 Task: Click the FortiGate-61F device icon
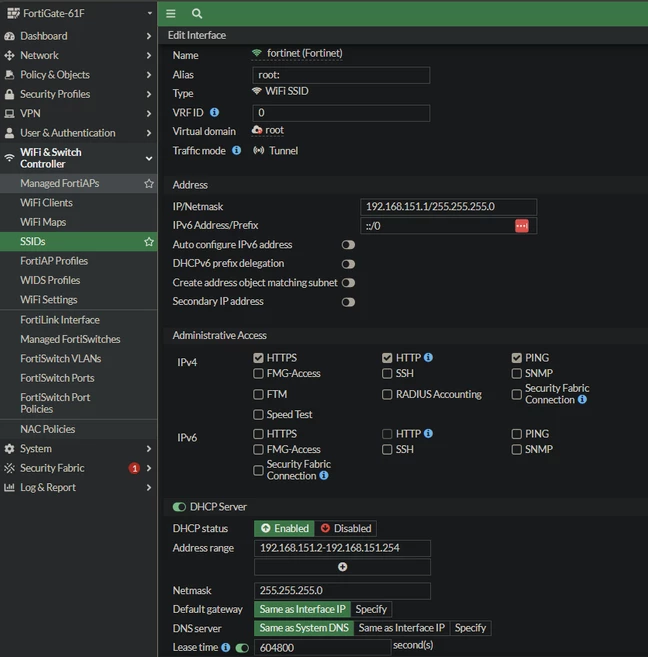(13, 13)
